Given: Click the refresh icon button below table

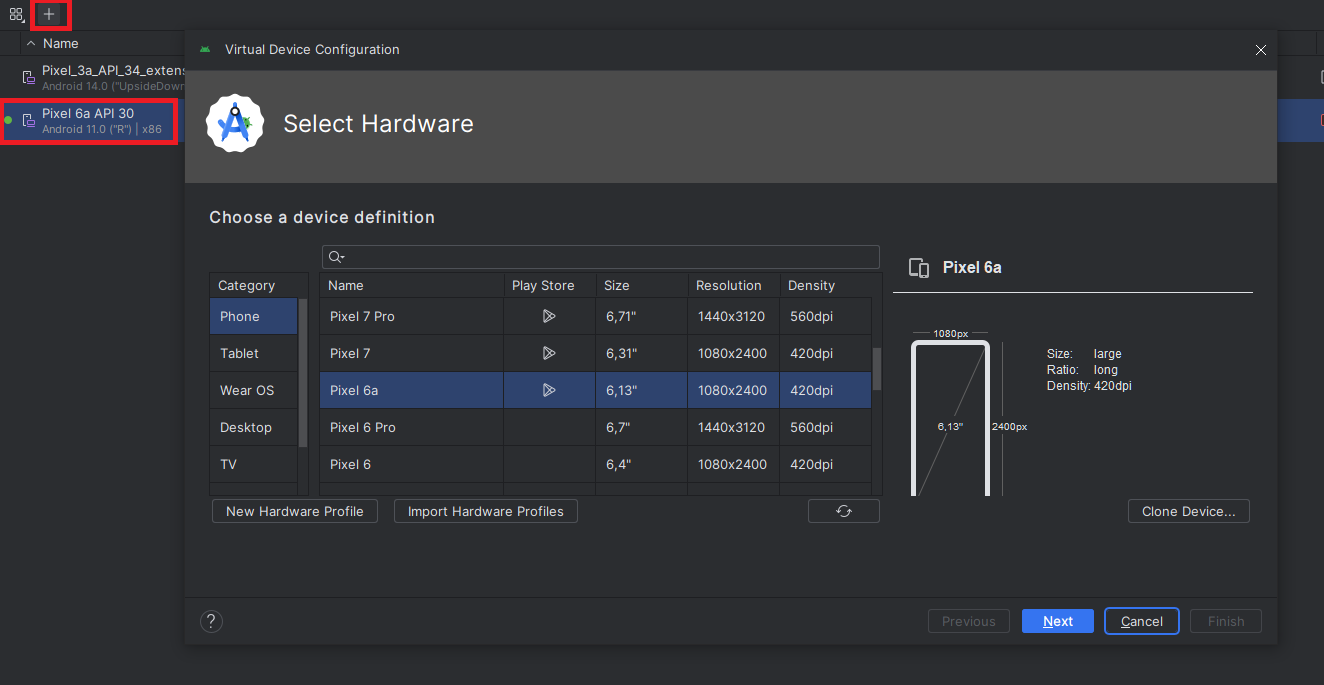Looking at the screenshot, I should point(843,511).
